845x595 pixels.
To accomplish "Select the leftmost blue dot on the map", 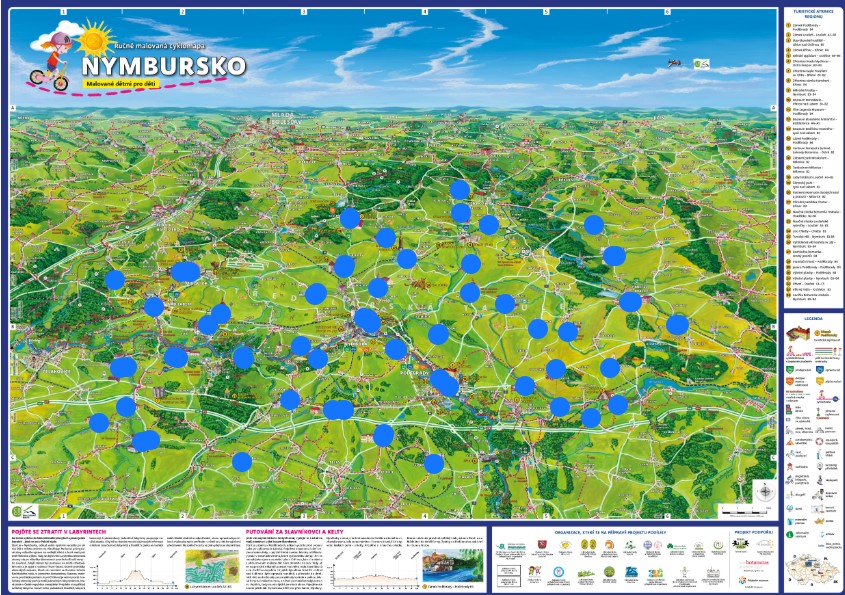I will 99,423.
